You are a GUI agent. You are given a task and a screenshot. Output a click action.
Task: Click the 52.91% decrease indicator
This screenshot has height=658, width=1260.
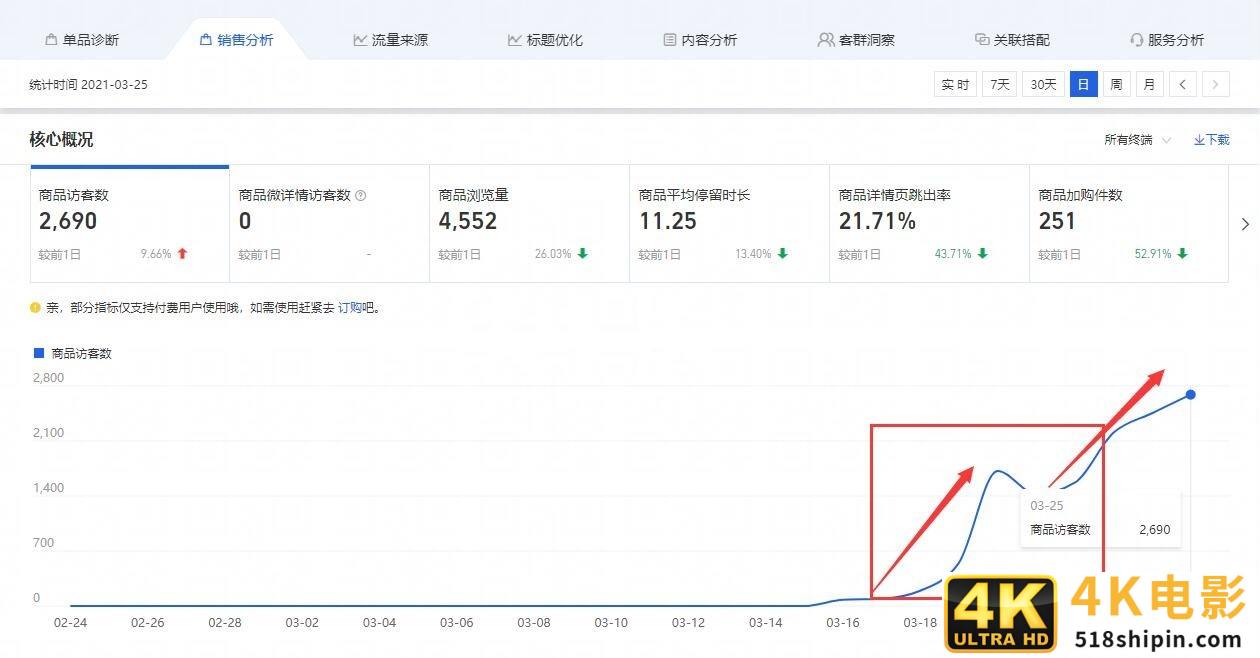click(1161, 254)
